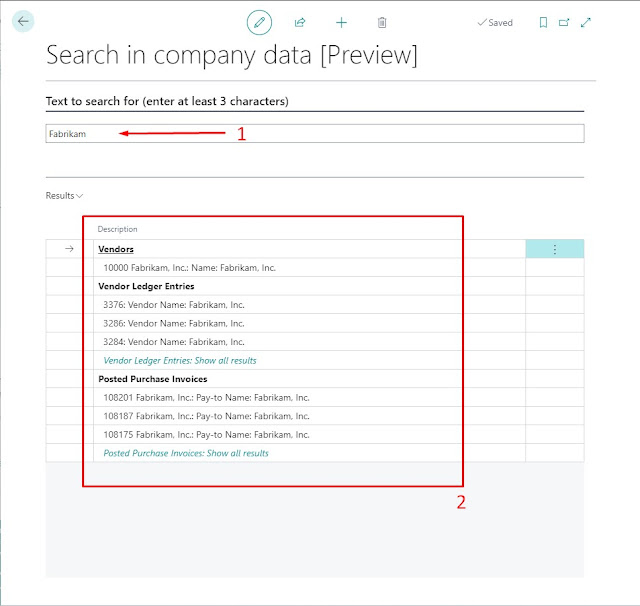Select result 10000 Fabrikam, Inc. vendor

[x=189, y=268]
